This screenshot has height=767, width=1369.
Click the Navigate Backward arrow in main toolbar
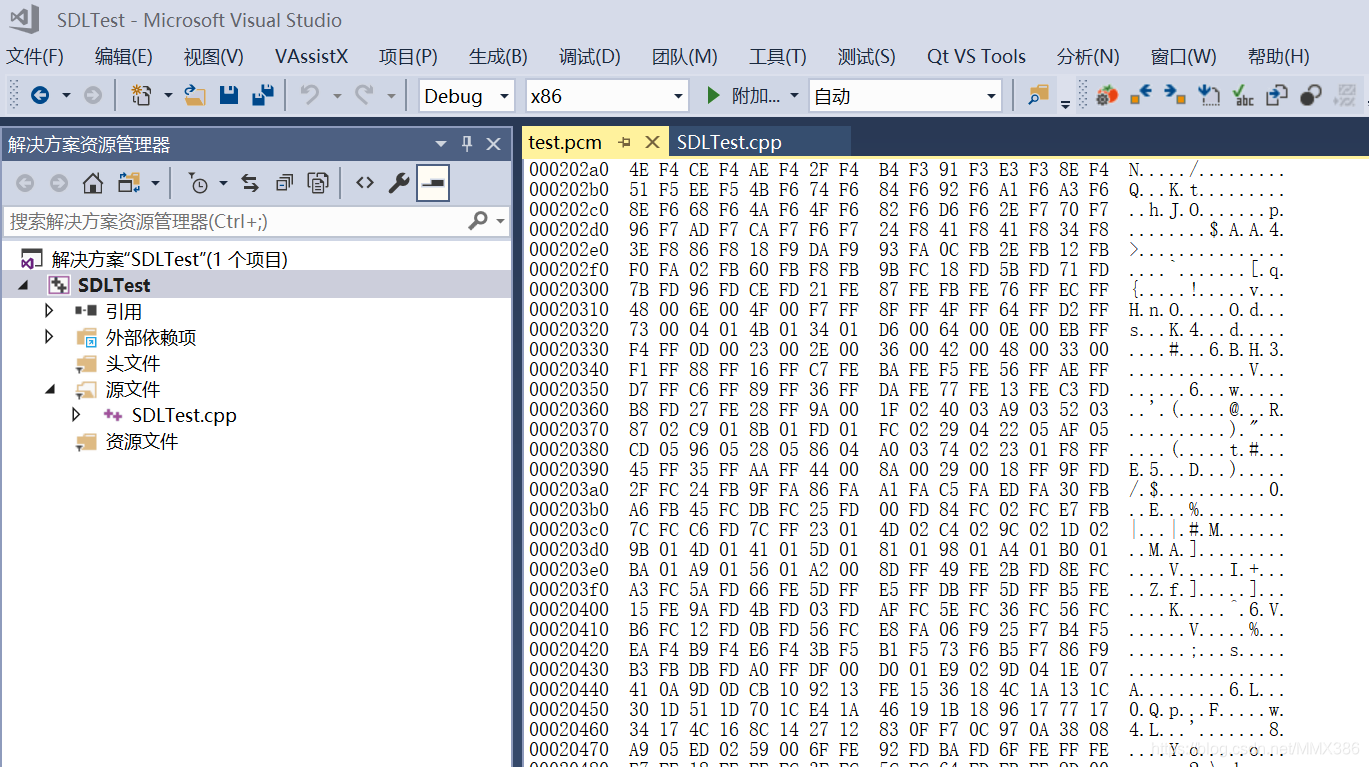pos(40,95)
